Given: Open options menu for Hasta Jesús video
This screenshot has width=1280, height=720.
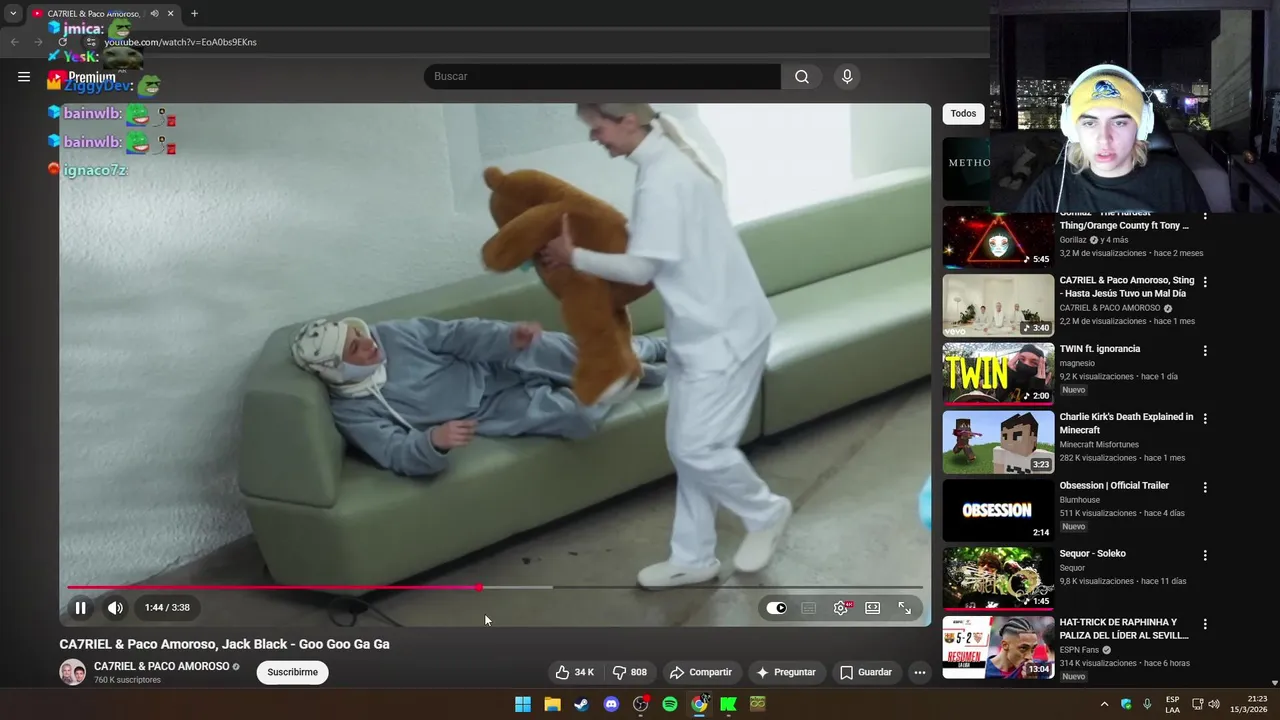Looking at the screenshot, I should pyautogui.click(x=1205, y=282).
